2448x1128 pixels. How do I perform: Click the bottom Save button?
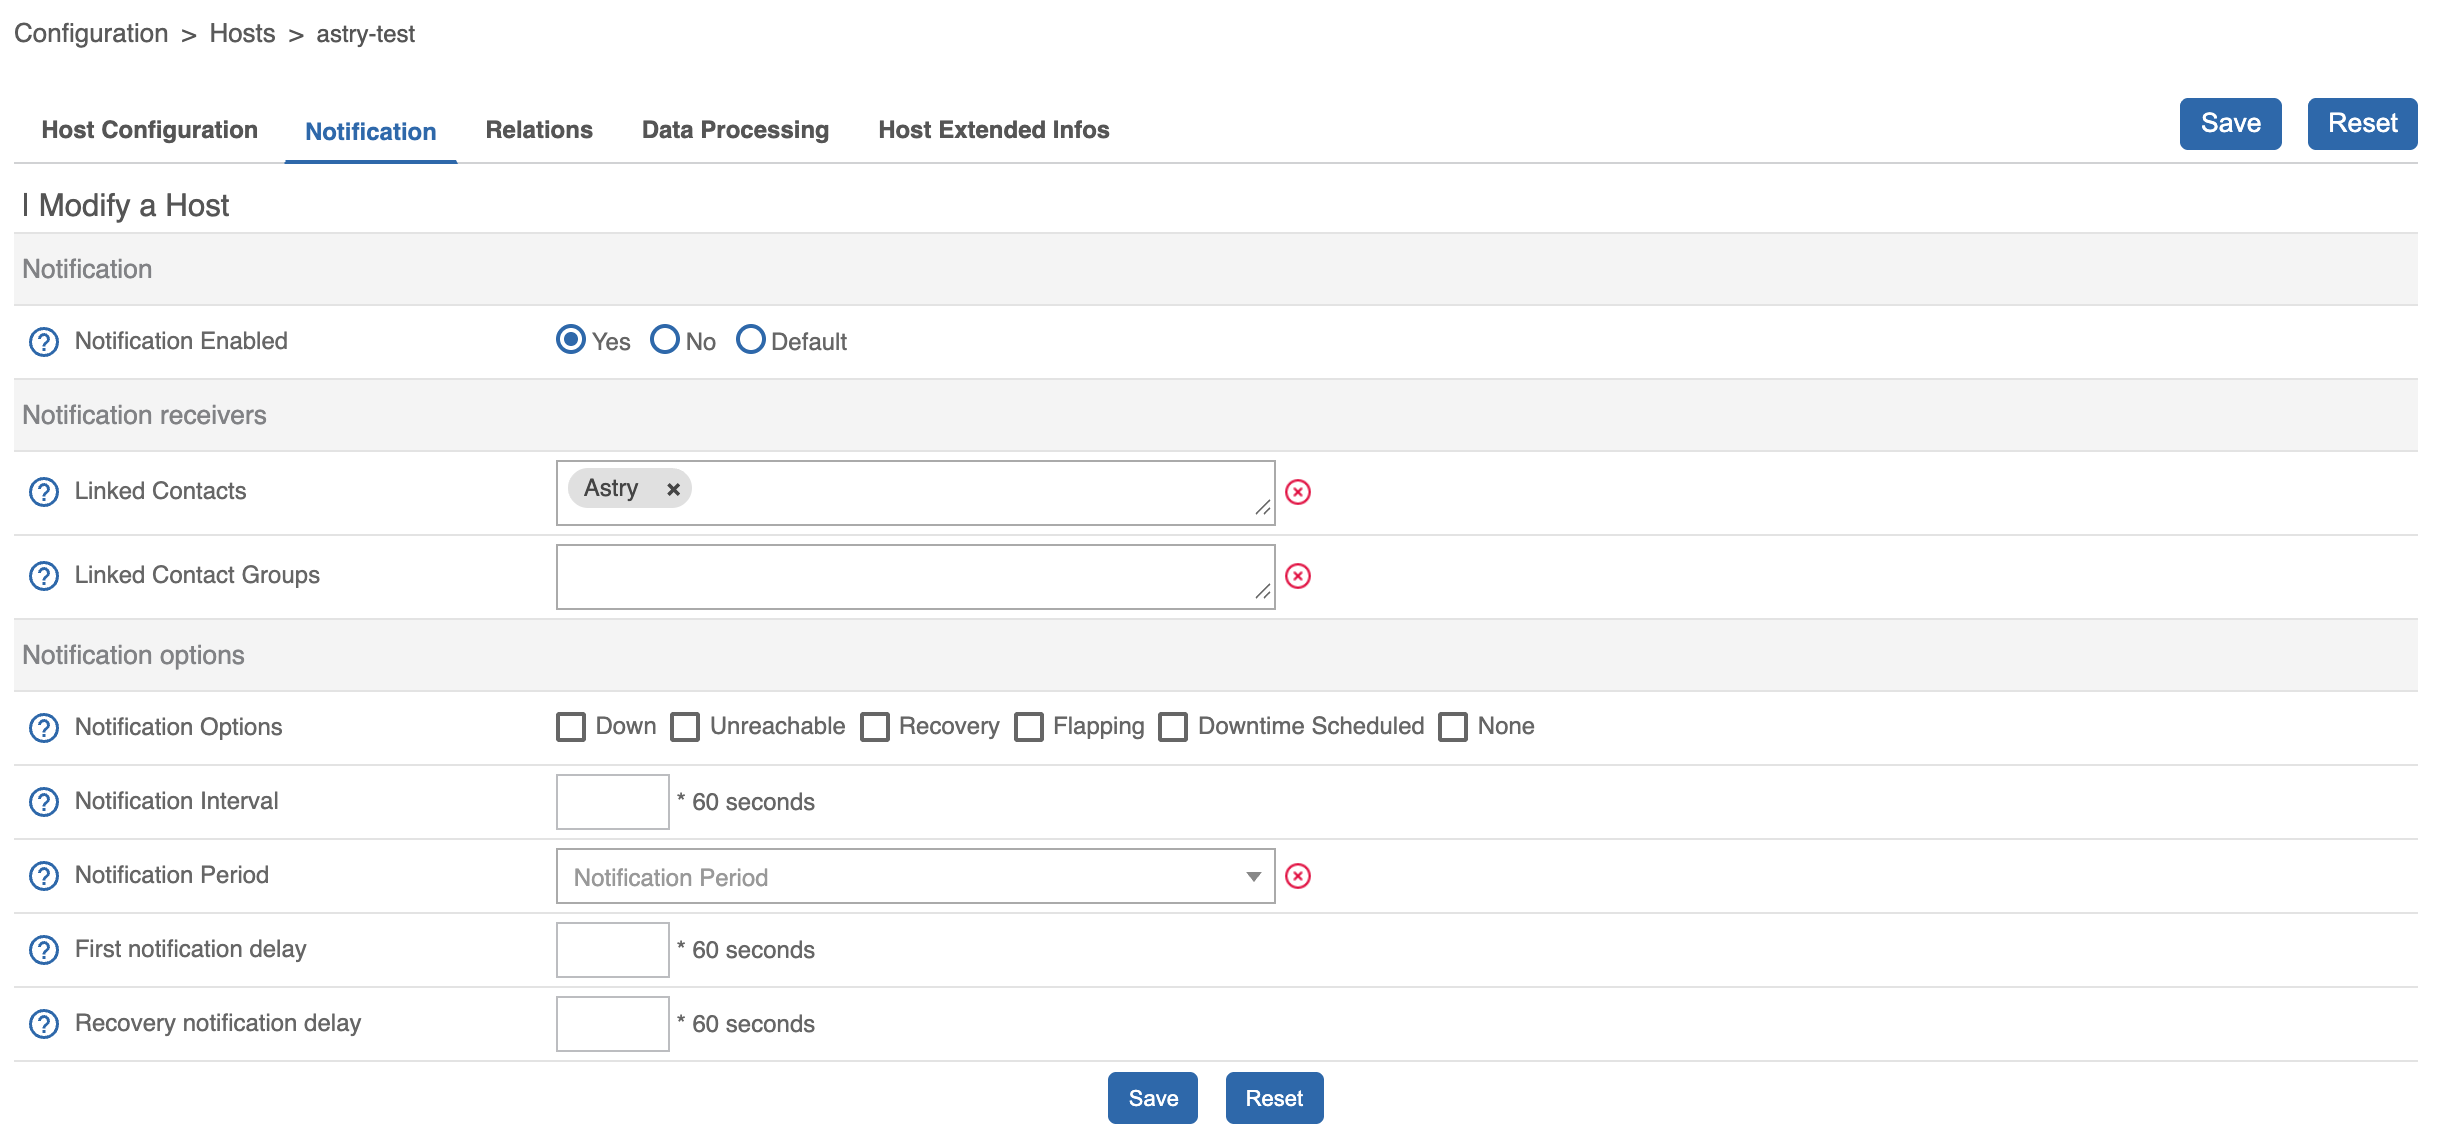coord(1153,1098)
